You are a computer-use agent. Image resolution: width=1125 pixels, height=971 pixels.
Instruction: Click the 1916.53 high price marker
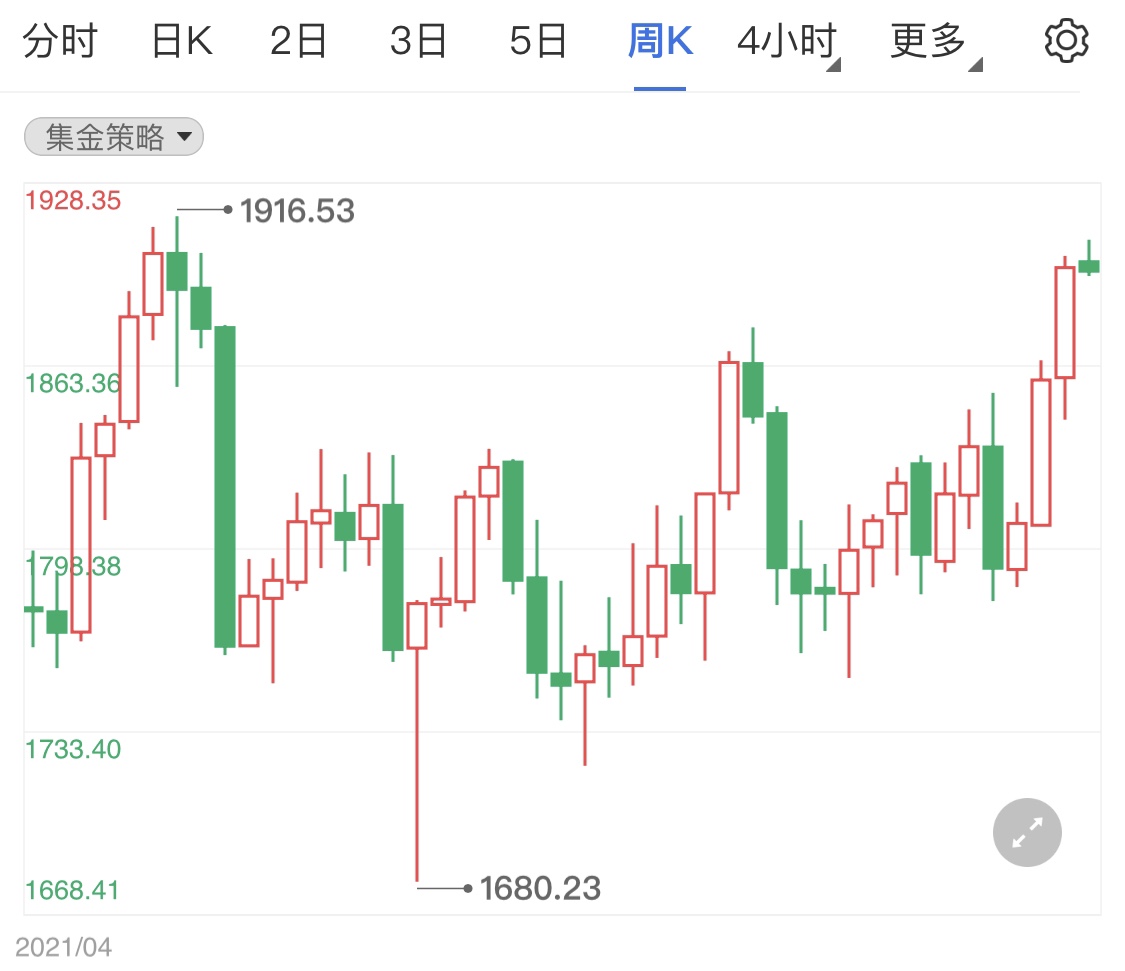(x=296, y=211)
